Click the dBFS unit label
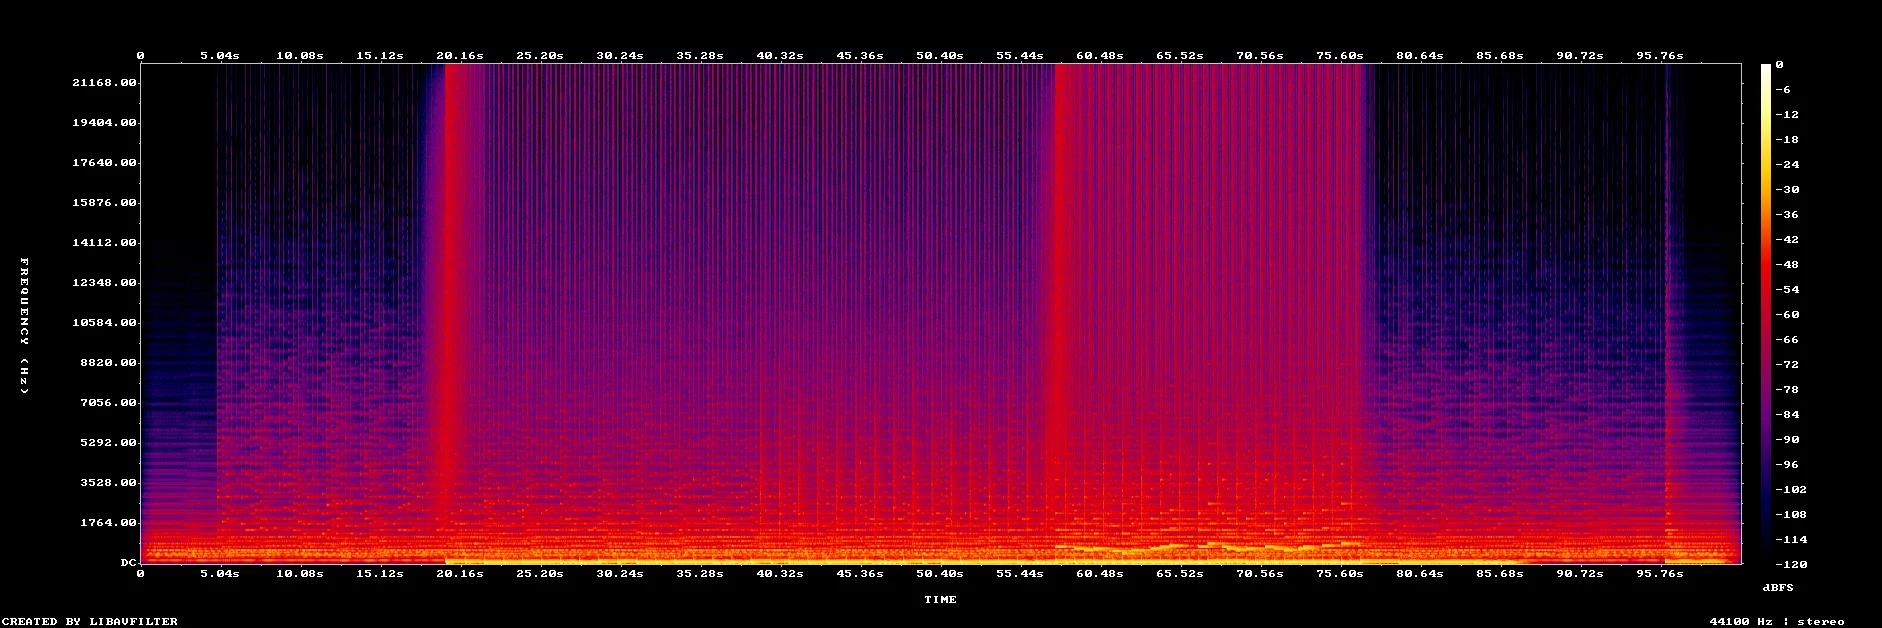 pyautogui.click(x=1778, y=587)
